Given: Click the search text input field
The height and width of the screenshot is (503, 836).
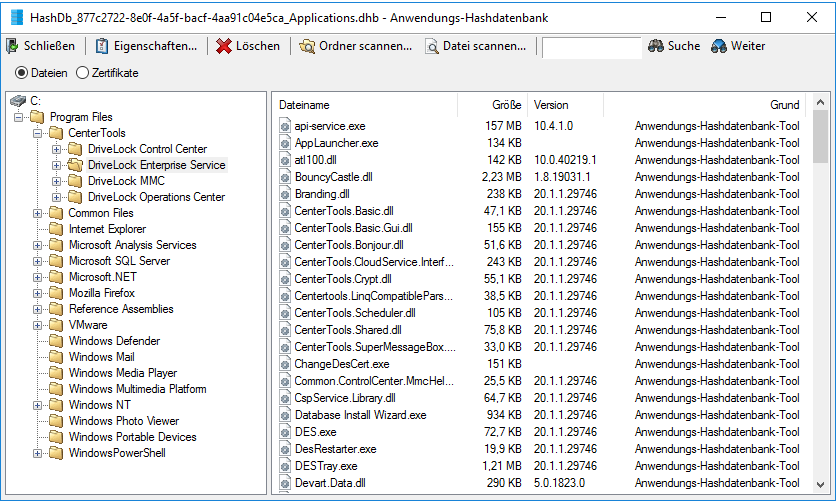Looking at the screenshot, I should [x=591, y=47].
